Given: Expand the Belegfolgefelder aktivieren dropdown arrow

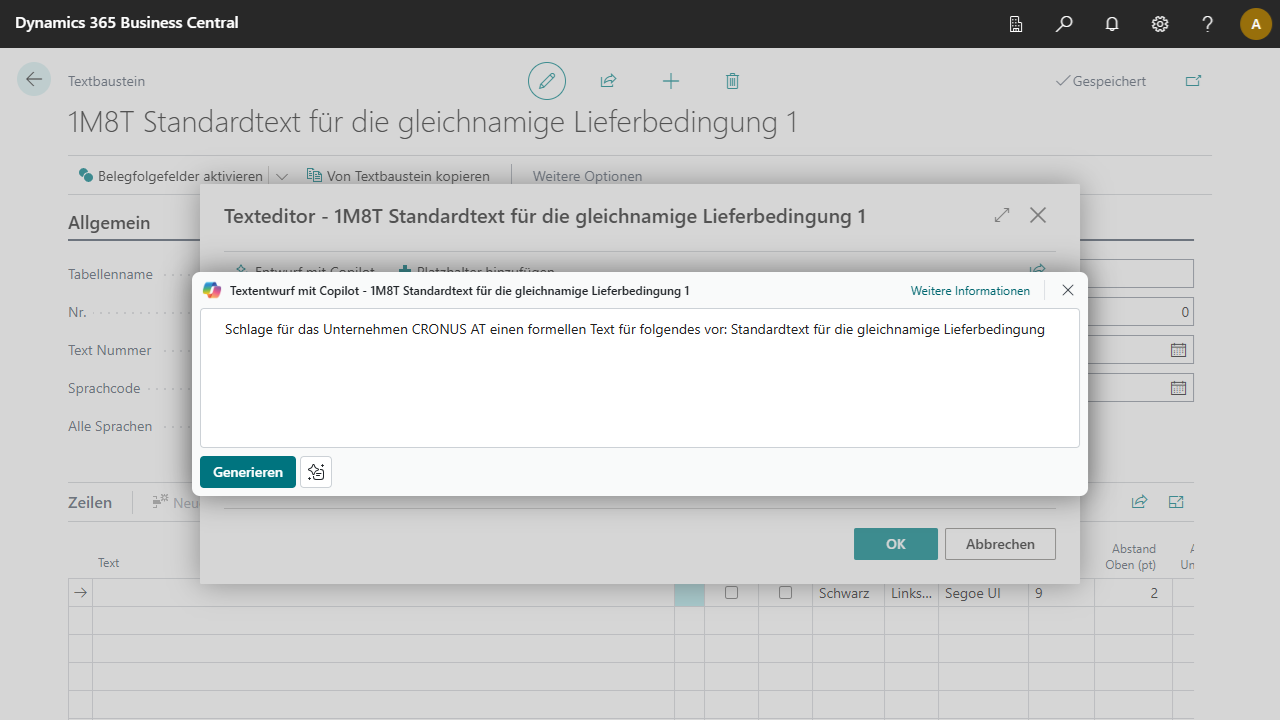Looking at the screenshot, I should tap(282, 176).
